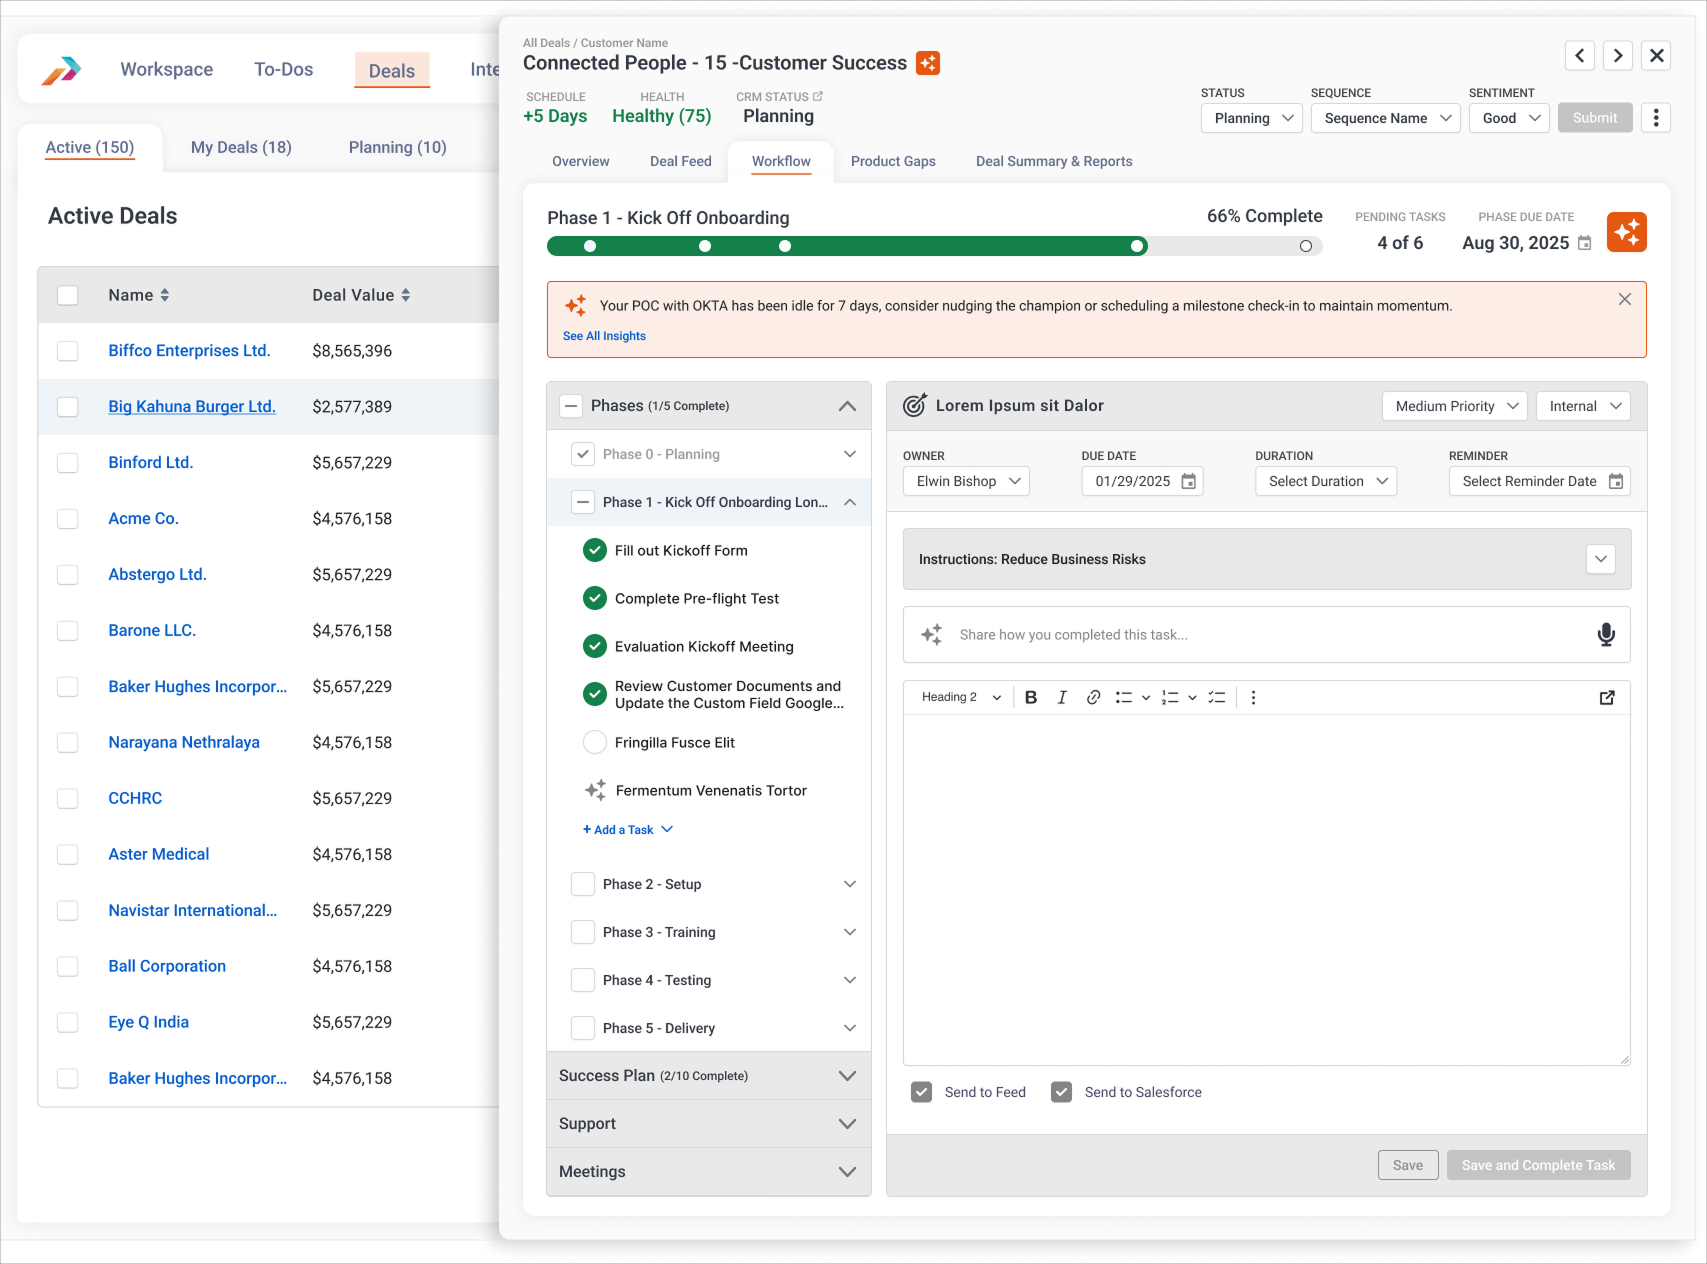
Task: Click the target icon beside Lorem Ipsum sit Dalor
Action: 914,405
